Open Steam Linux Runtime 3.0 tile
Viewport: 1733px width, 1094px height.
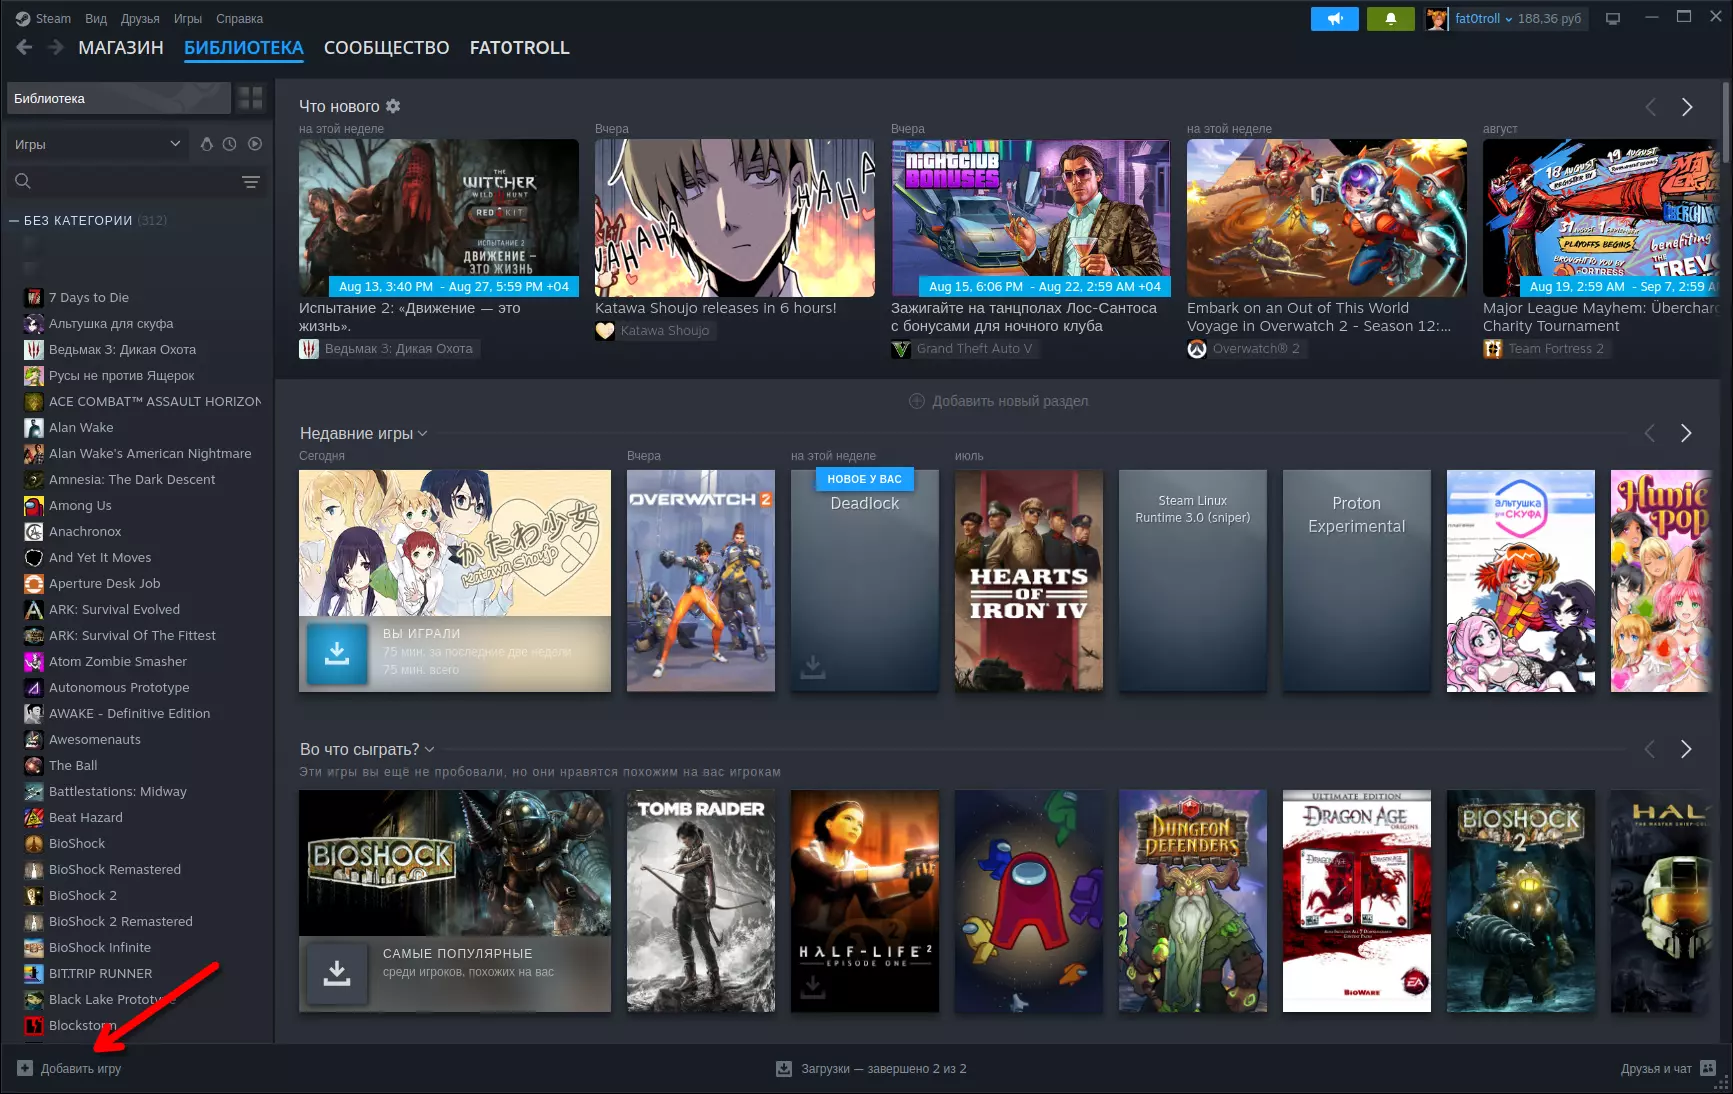1193,580
